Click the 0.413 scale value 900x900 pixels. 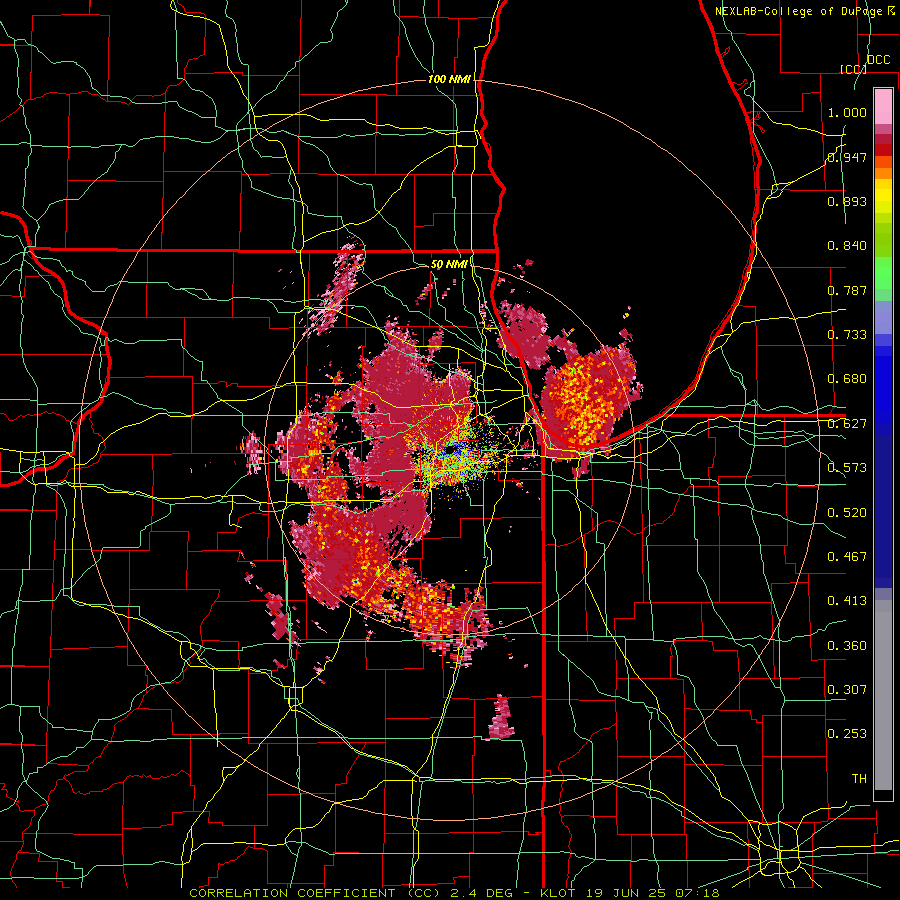[847, 601]
